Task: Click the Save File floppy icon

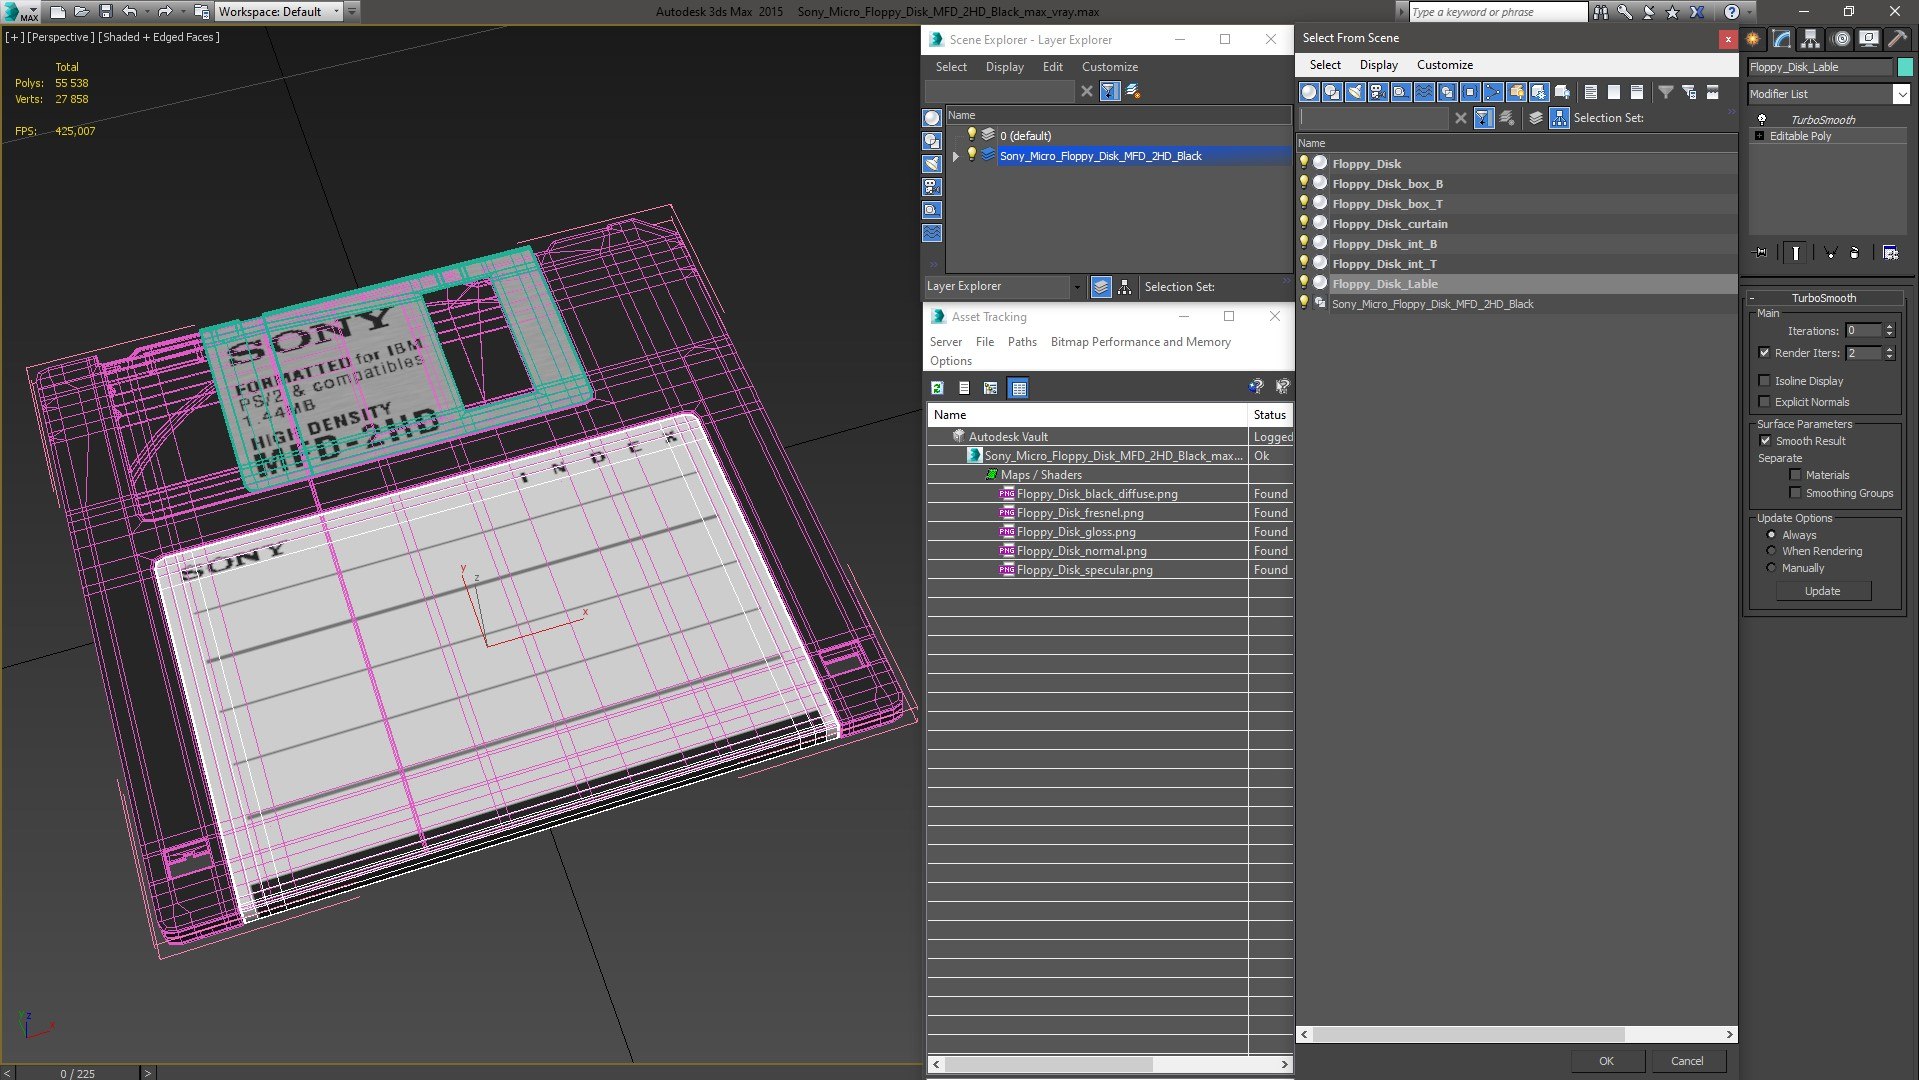Action: pyautogui.click(x=105, y=11)
